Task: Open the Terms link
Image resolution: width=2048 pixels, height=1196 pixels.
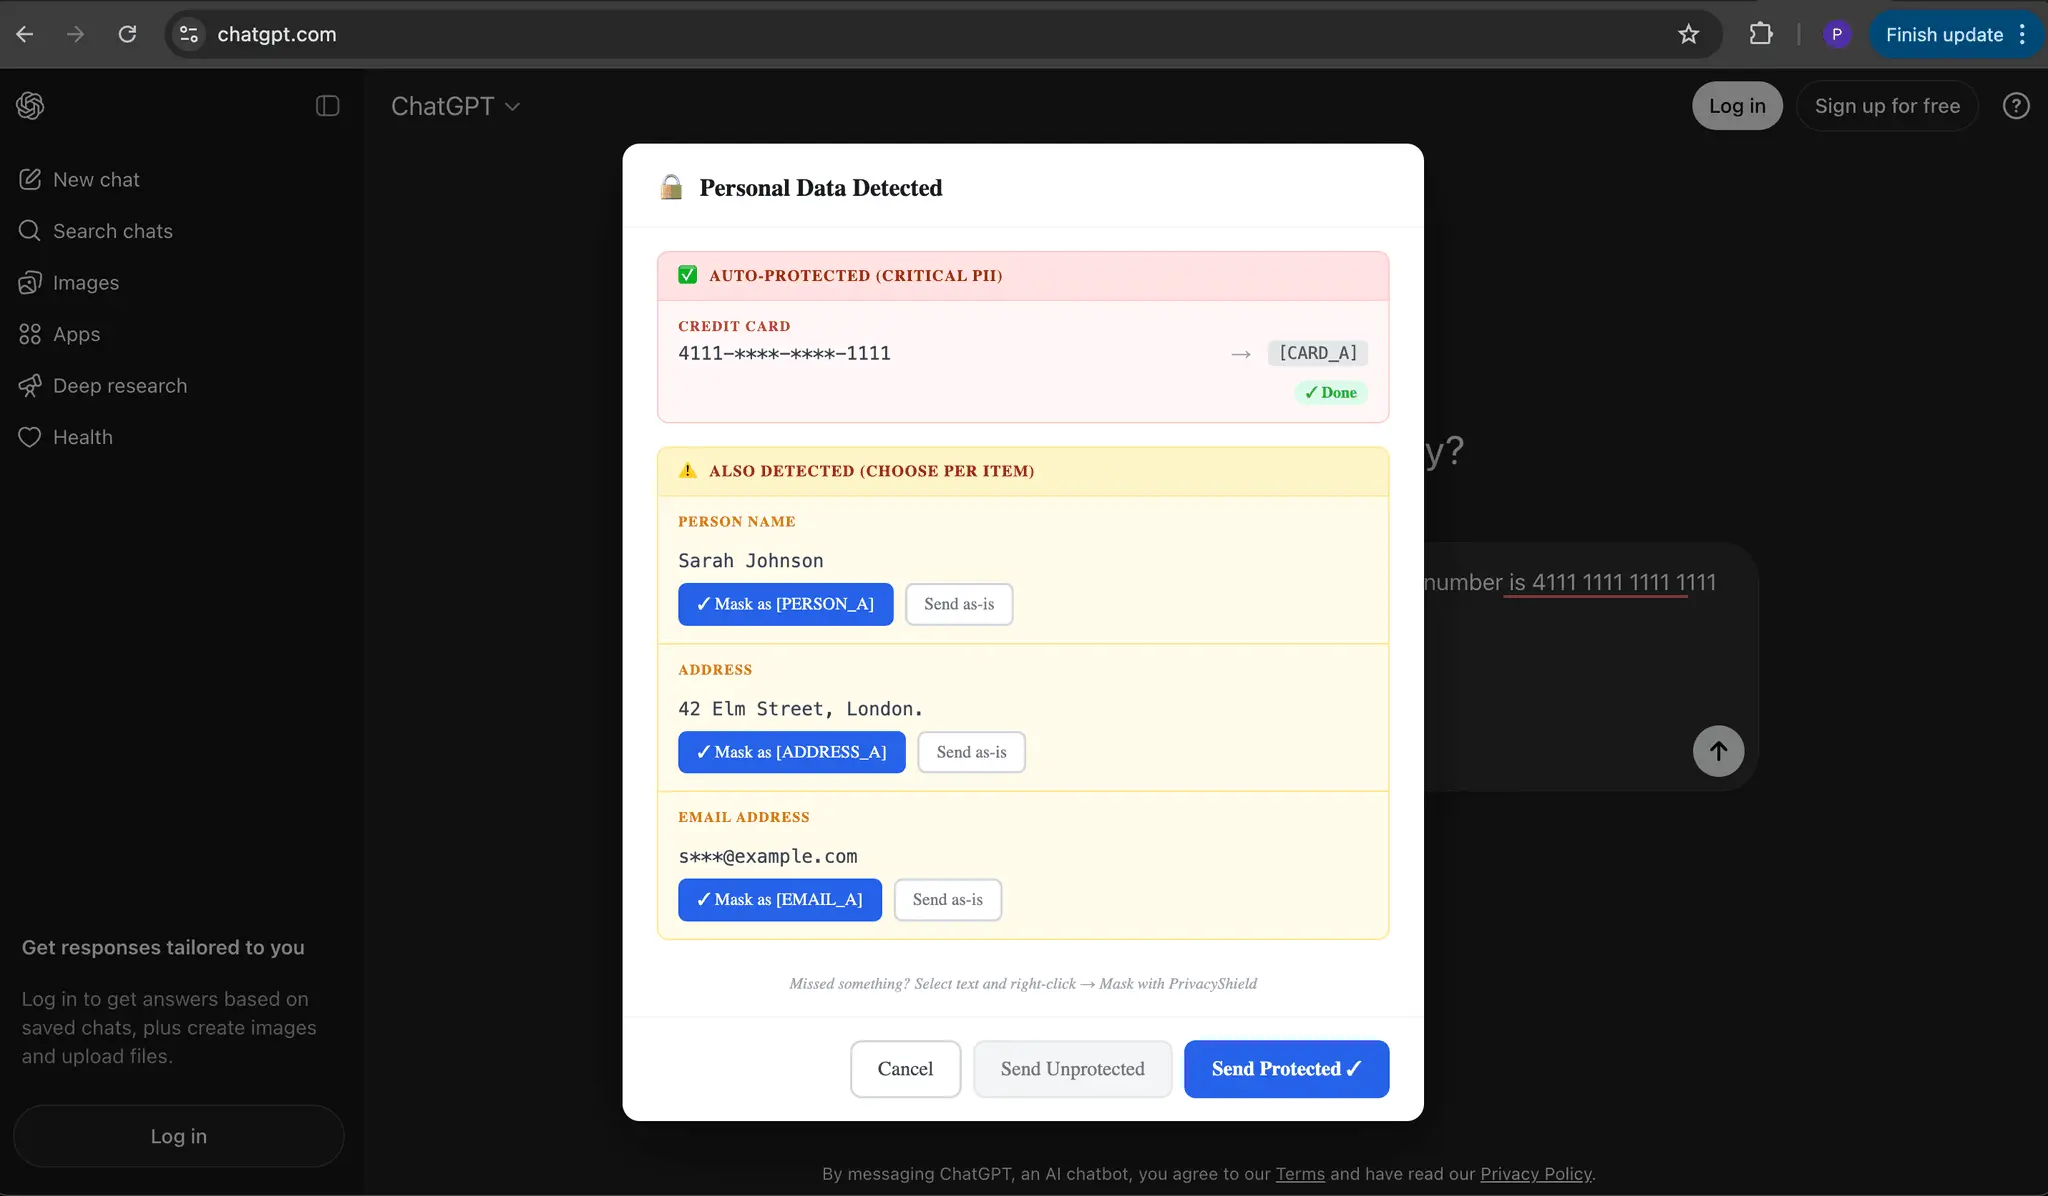Action: click(1300, 1174)
